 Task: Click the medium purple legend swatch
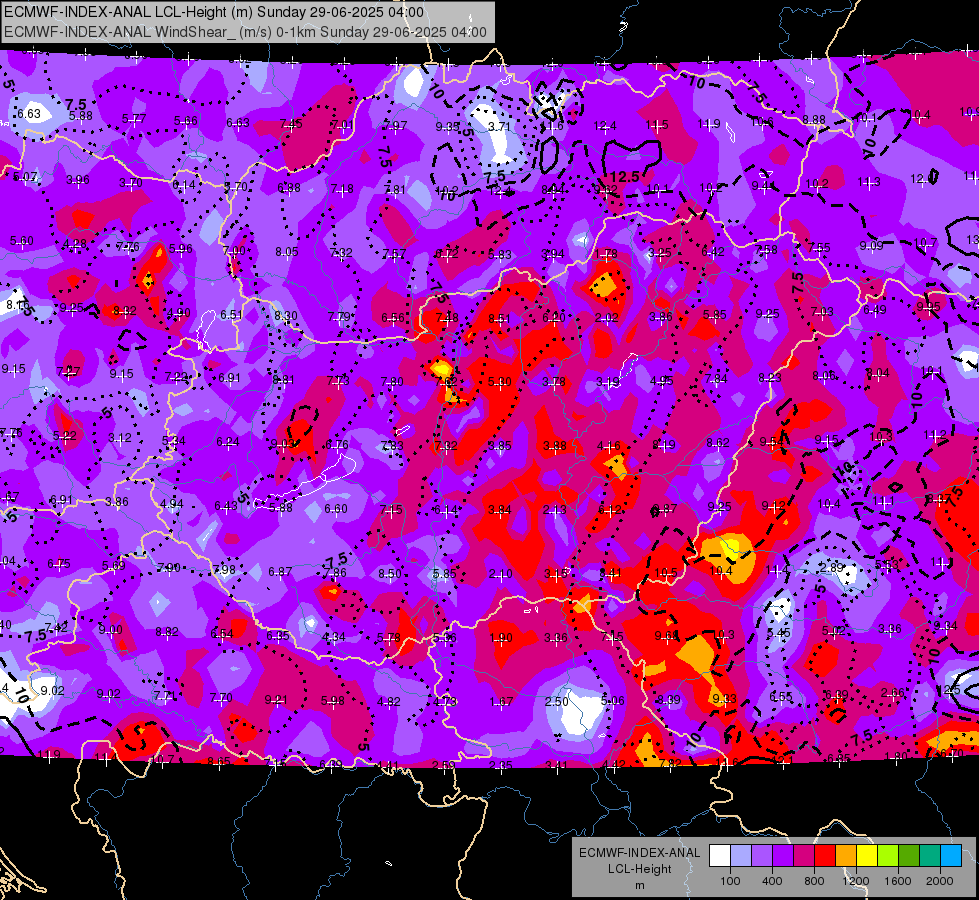point(762,856)
